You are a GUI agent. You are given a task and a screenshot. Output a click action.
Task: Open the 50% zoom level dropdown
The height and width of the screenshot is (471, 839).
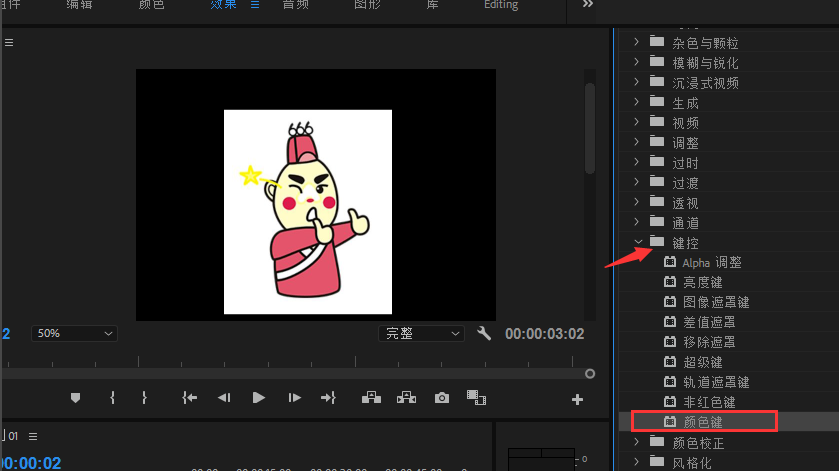(74, 333)
